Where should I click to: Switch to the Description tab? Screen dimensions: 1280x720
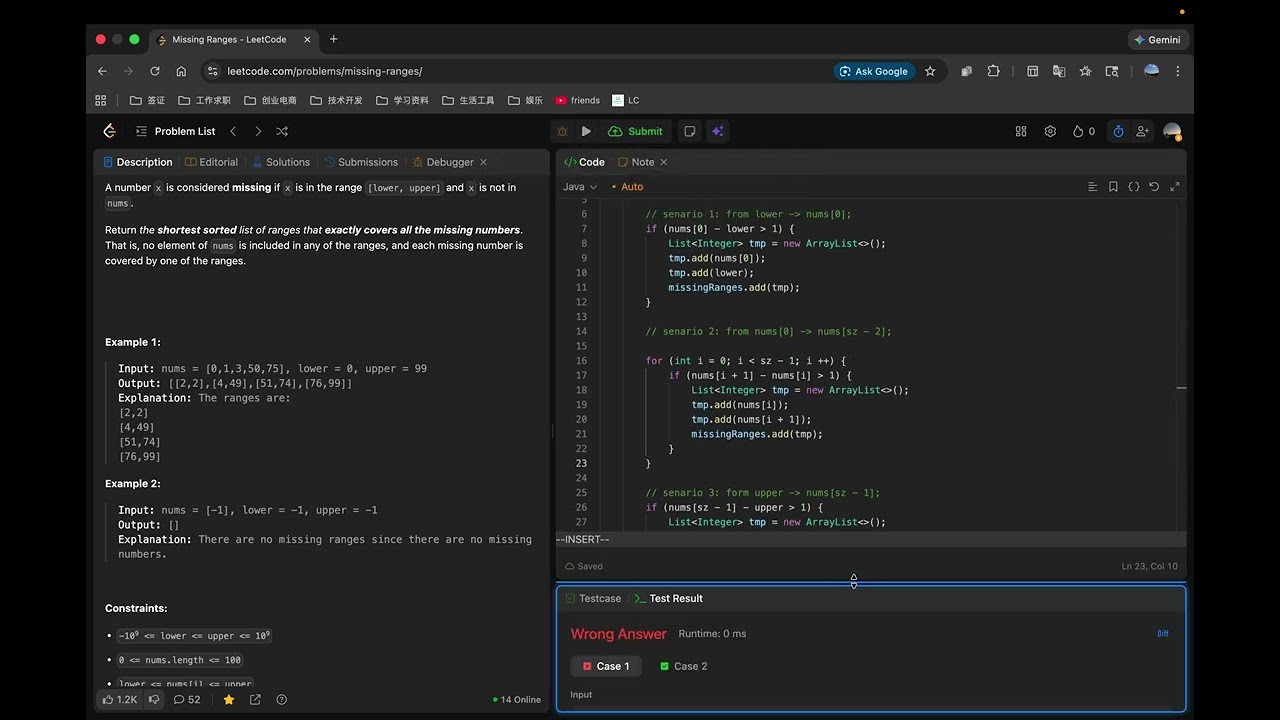coord(137,162)
